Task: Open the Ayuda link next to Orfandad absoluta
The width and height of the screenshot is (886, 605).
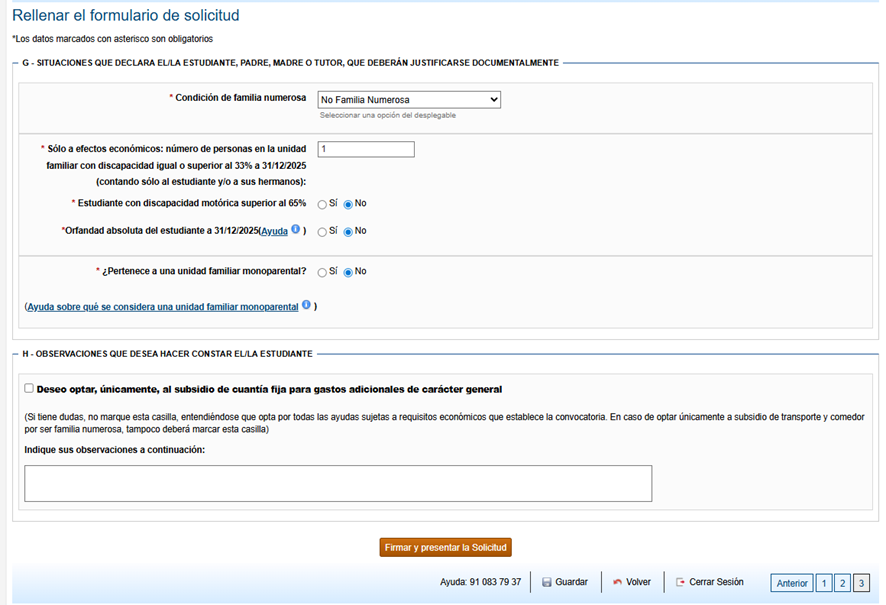Action: tap(274, 231)
